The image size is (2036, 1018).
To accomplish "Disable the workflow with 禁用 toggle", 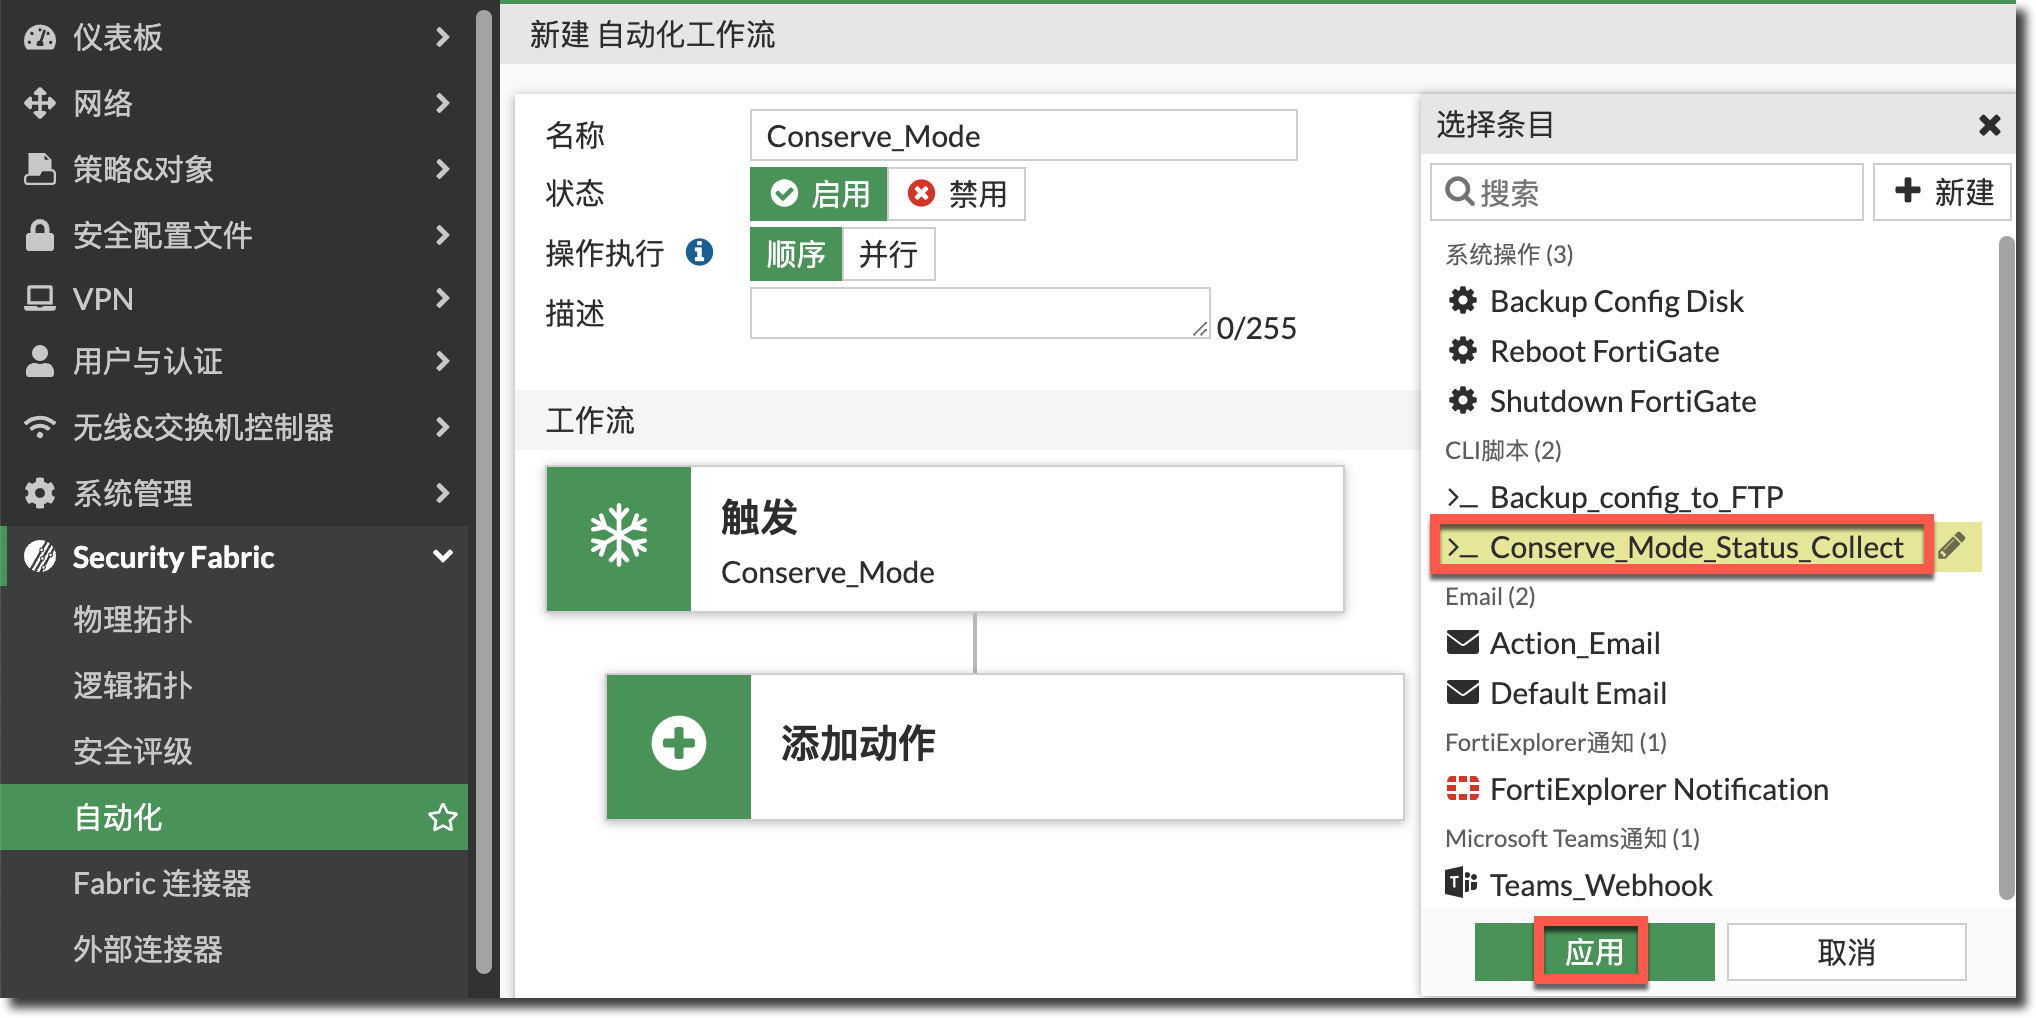I will pos(957,194).
